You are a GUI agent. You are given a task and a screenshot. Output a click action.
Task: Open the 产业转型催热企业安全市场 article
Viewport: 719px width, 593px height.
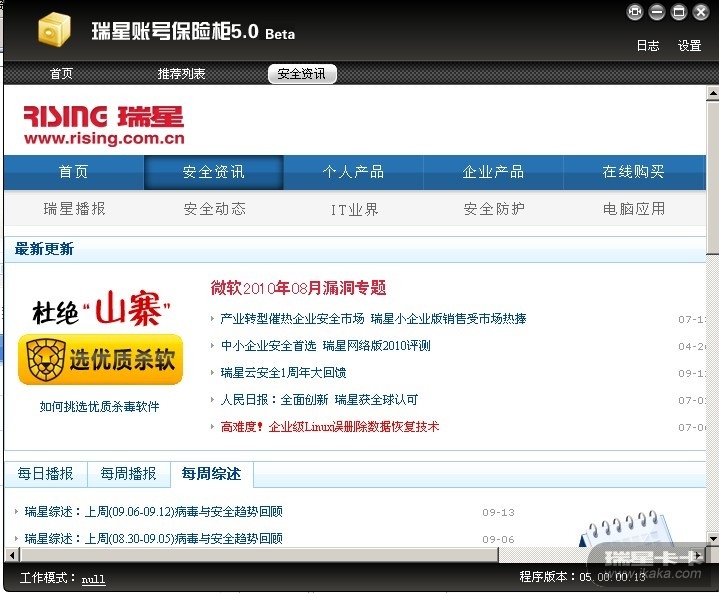[x=373, y=319]
